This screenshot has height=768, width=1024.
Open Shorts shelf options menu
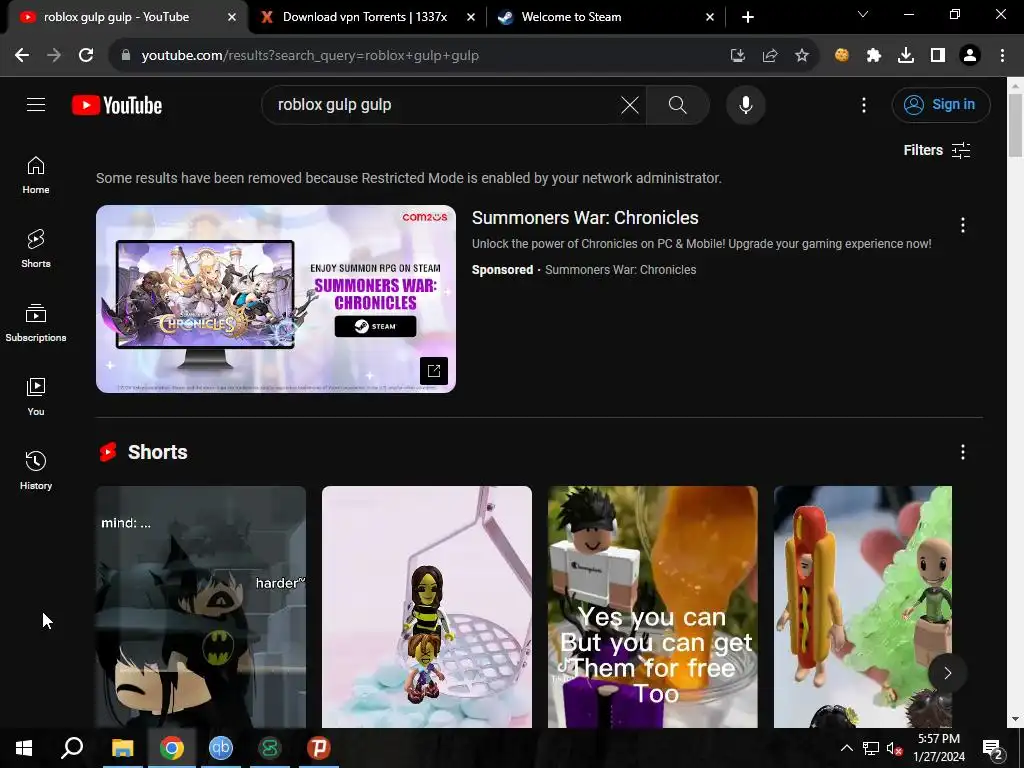coord(963,452)
